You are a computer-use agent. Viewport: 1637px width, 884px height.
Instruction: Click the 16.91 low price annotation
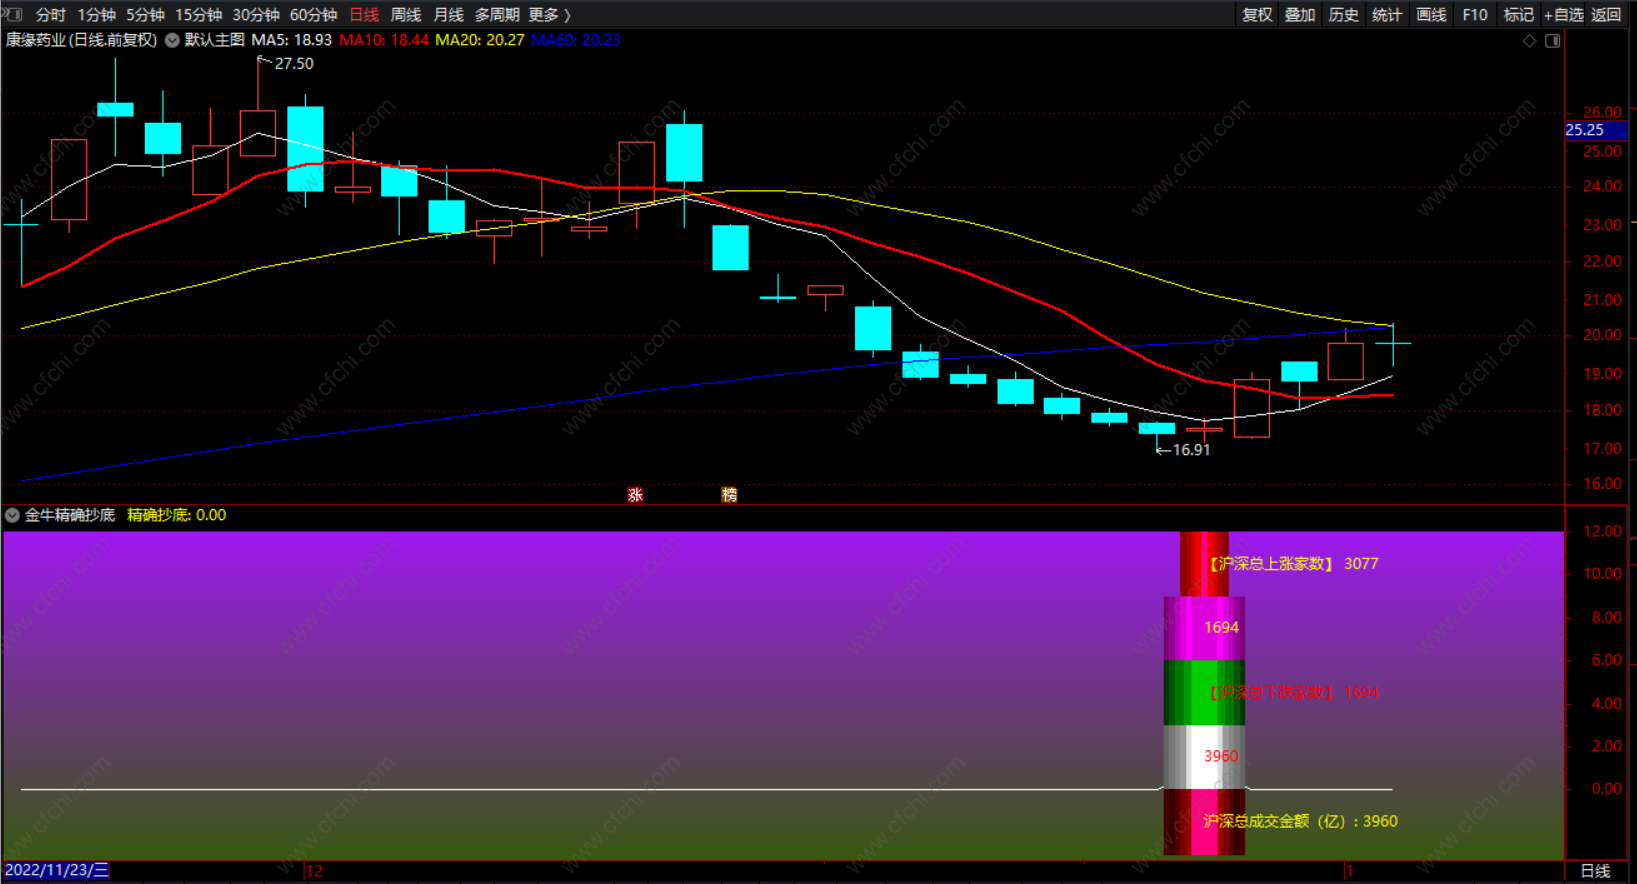point(1191,450)
